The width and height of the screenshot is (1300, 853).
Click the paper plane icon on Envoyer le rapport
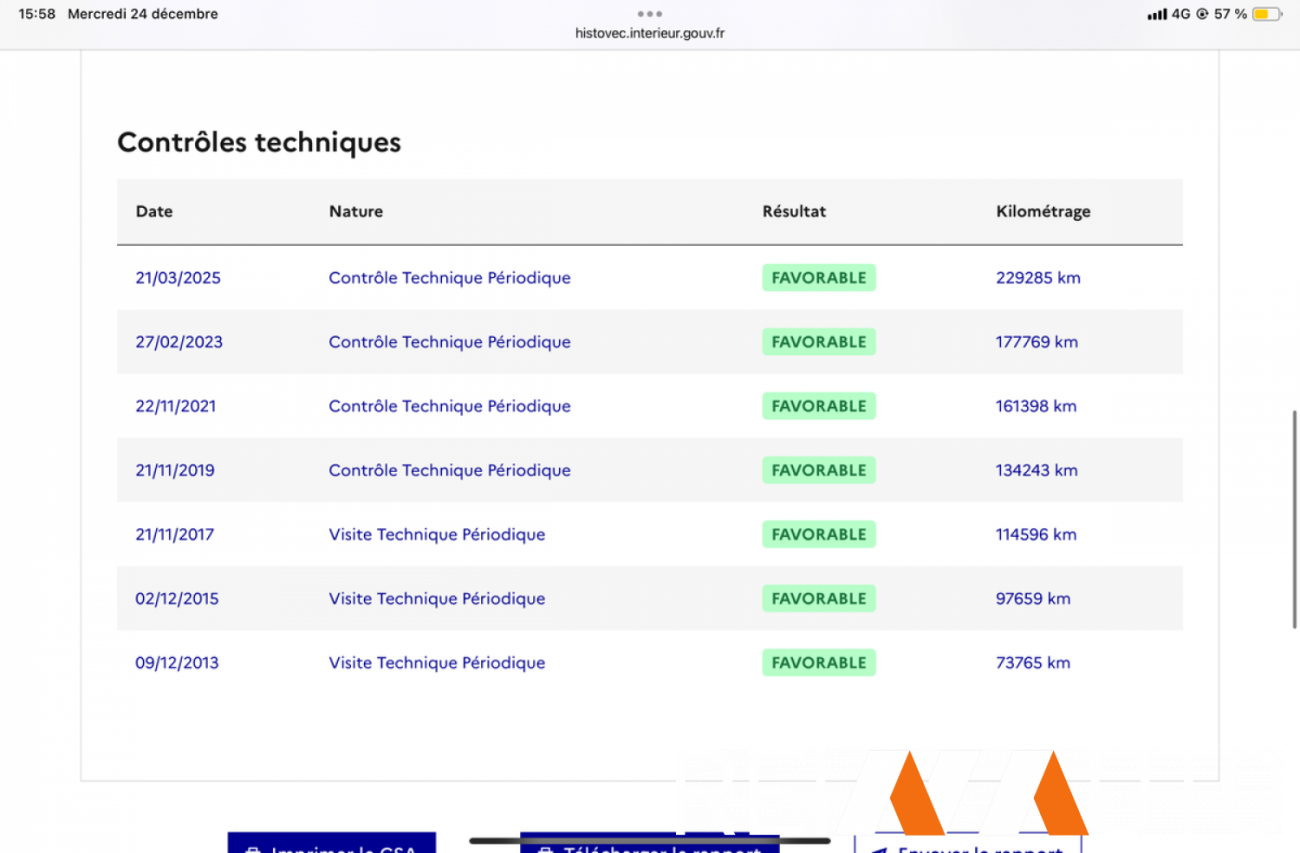coord(879,849)
